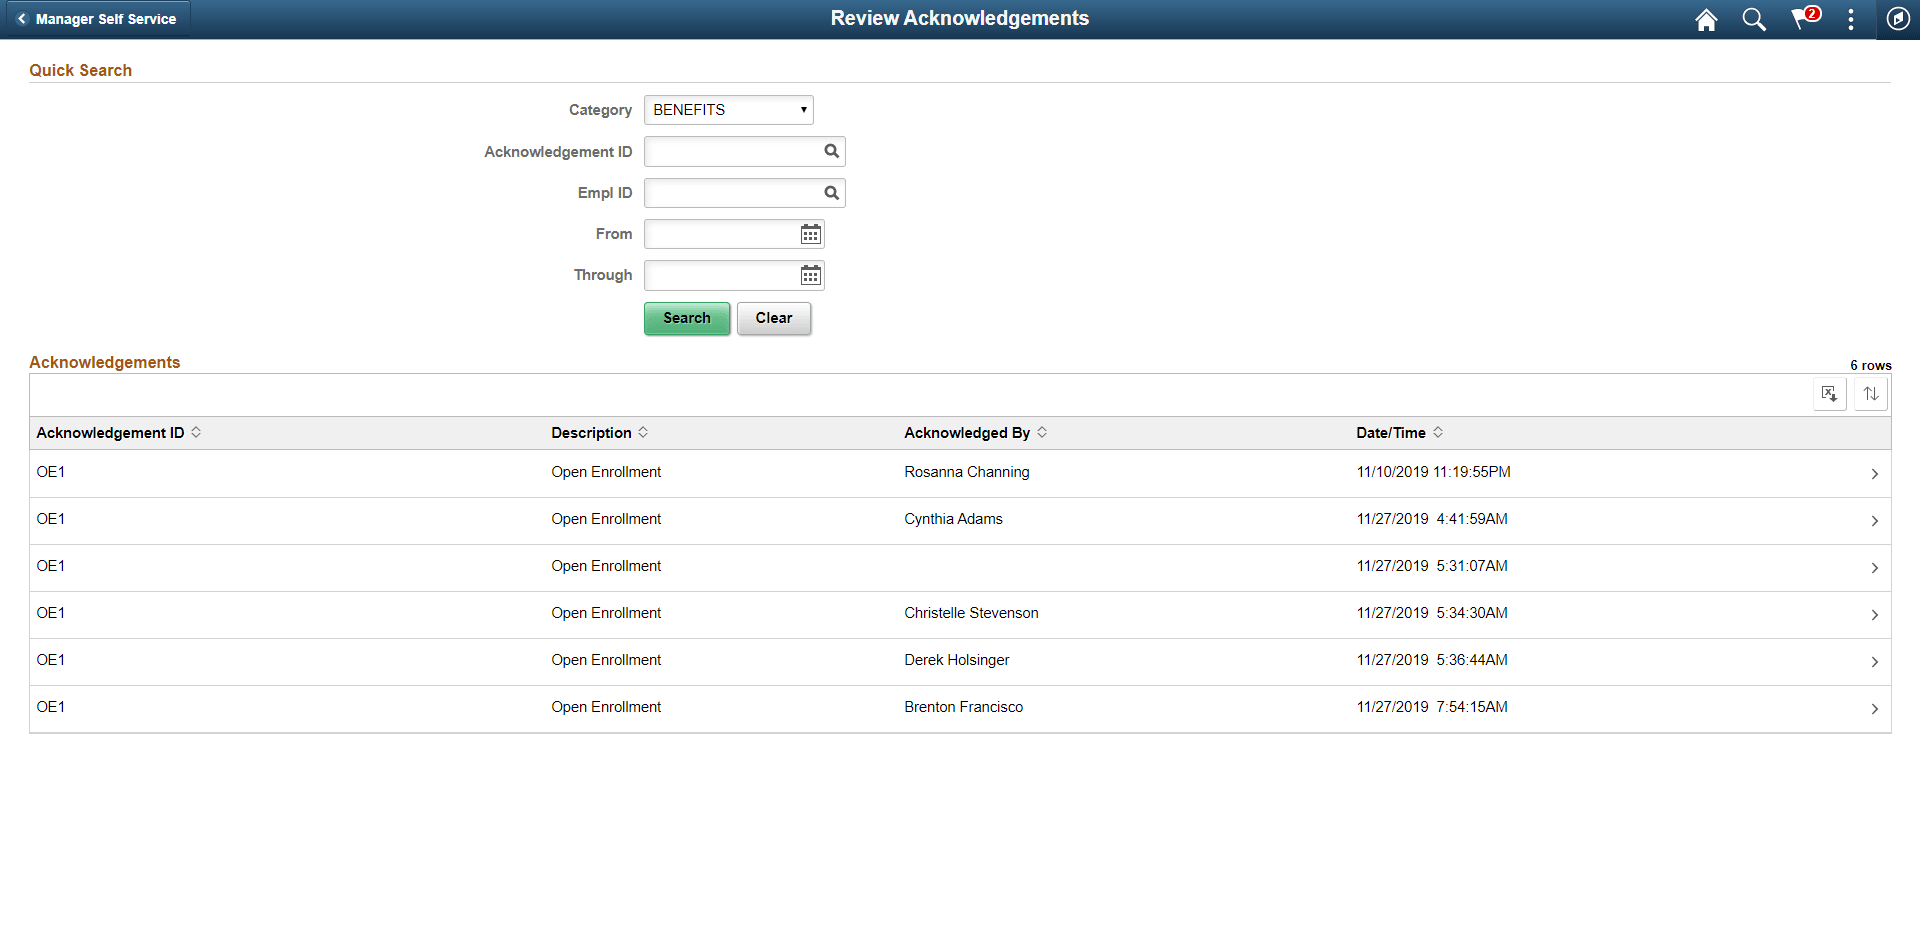
Task: Click inside the Empl ID input field
Action: point(730,192)
